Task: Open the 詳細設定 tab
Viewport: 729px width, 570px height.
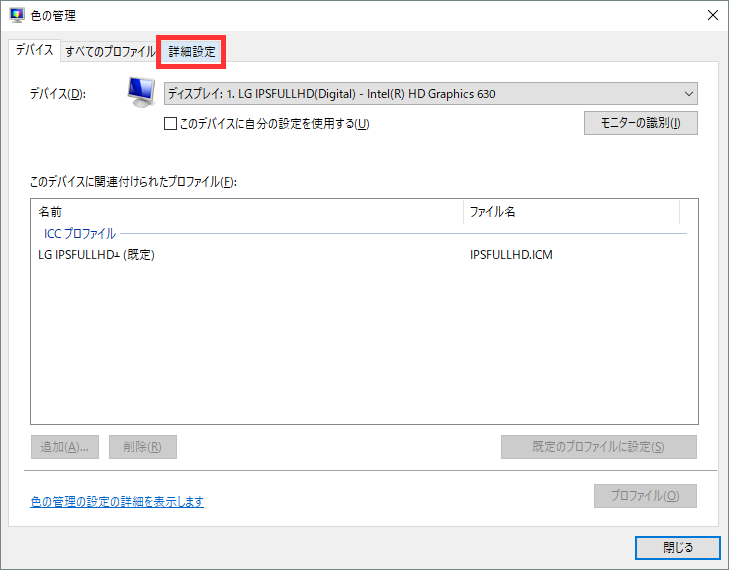Action: pos(191,51)
